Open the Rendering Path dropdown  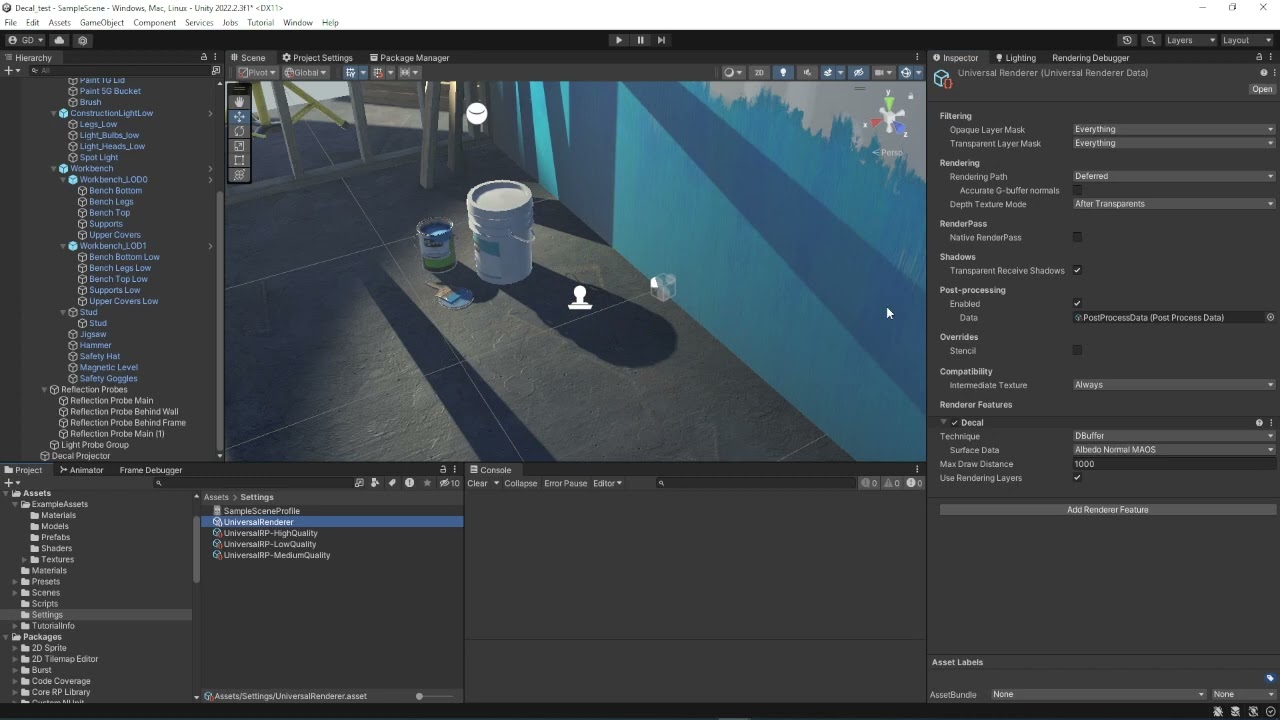pos(1173,176)
